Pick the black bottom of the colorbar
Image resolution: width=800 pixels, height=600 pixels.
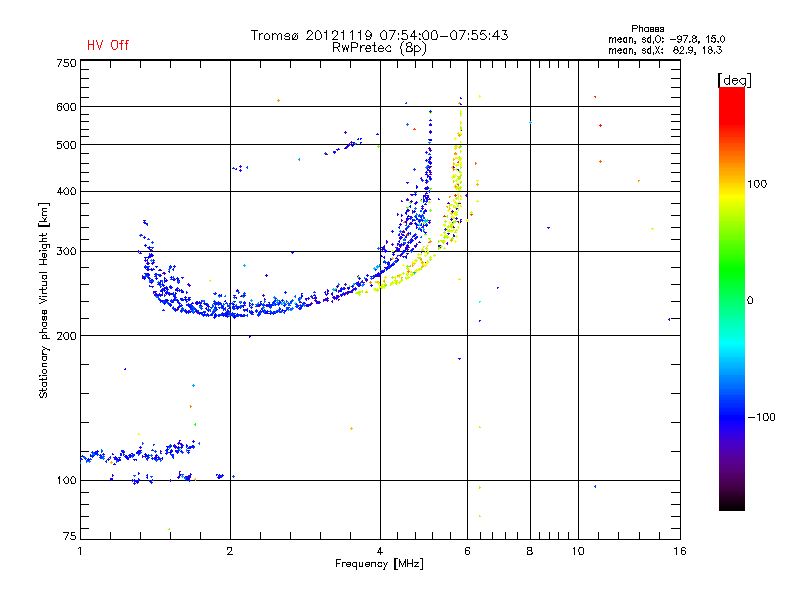click(731, 504)
